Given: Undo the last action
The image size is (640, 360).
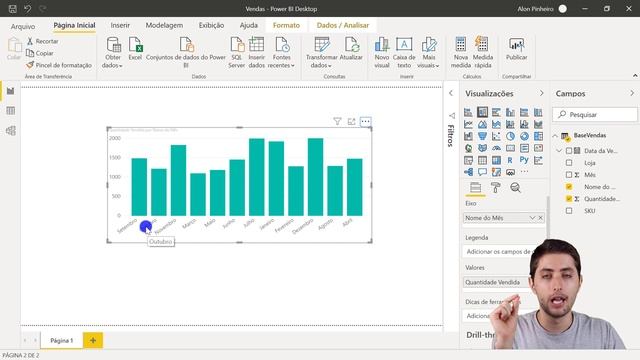Looking at the screenshot, I should click(x=27, y=9).
